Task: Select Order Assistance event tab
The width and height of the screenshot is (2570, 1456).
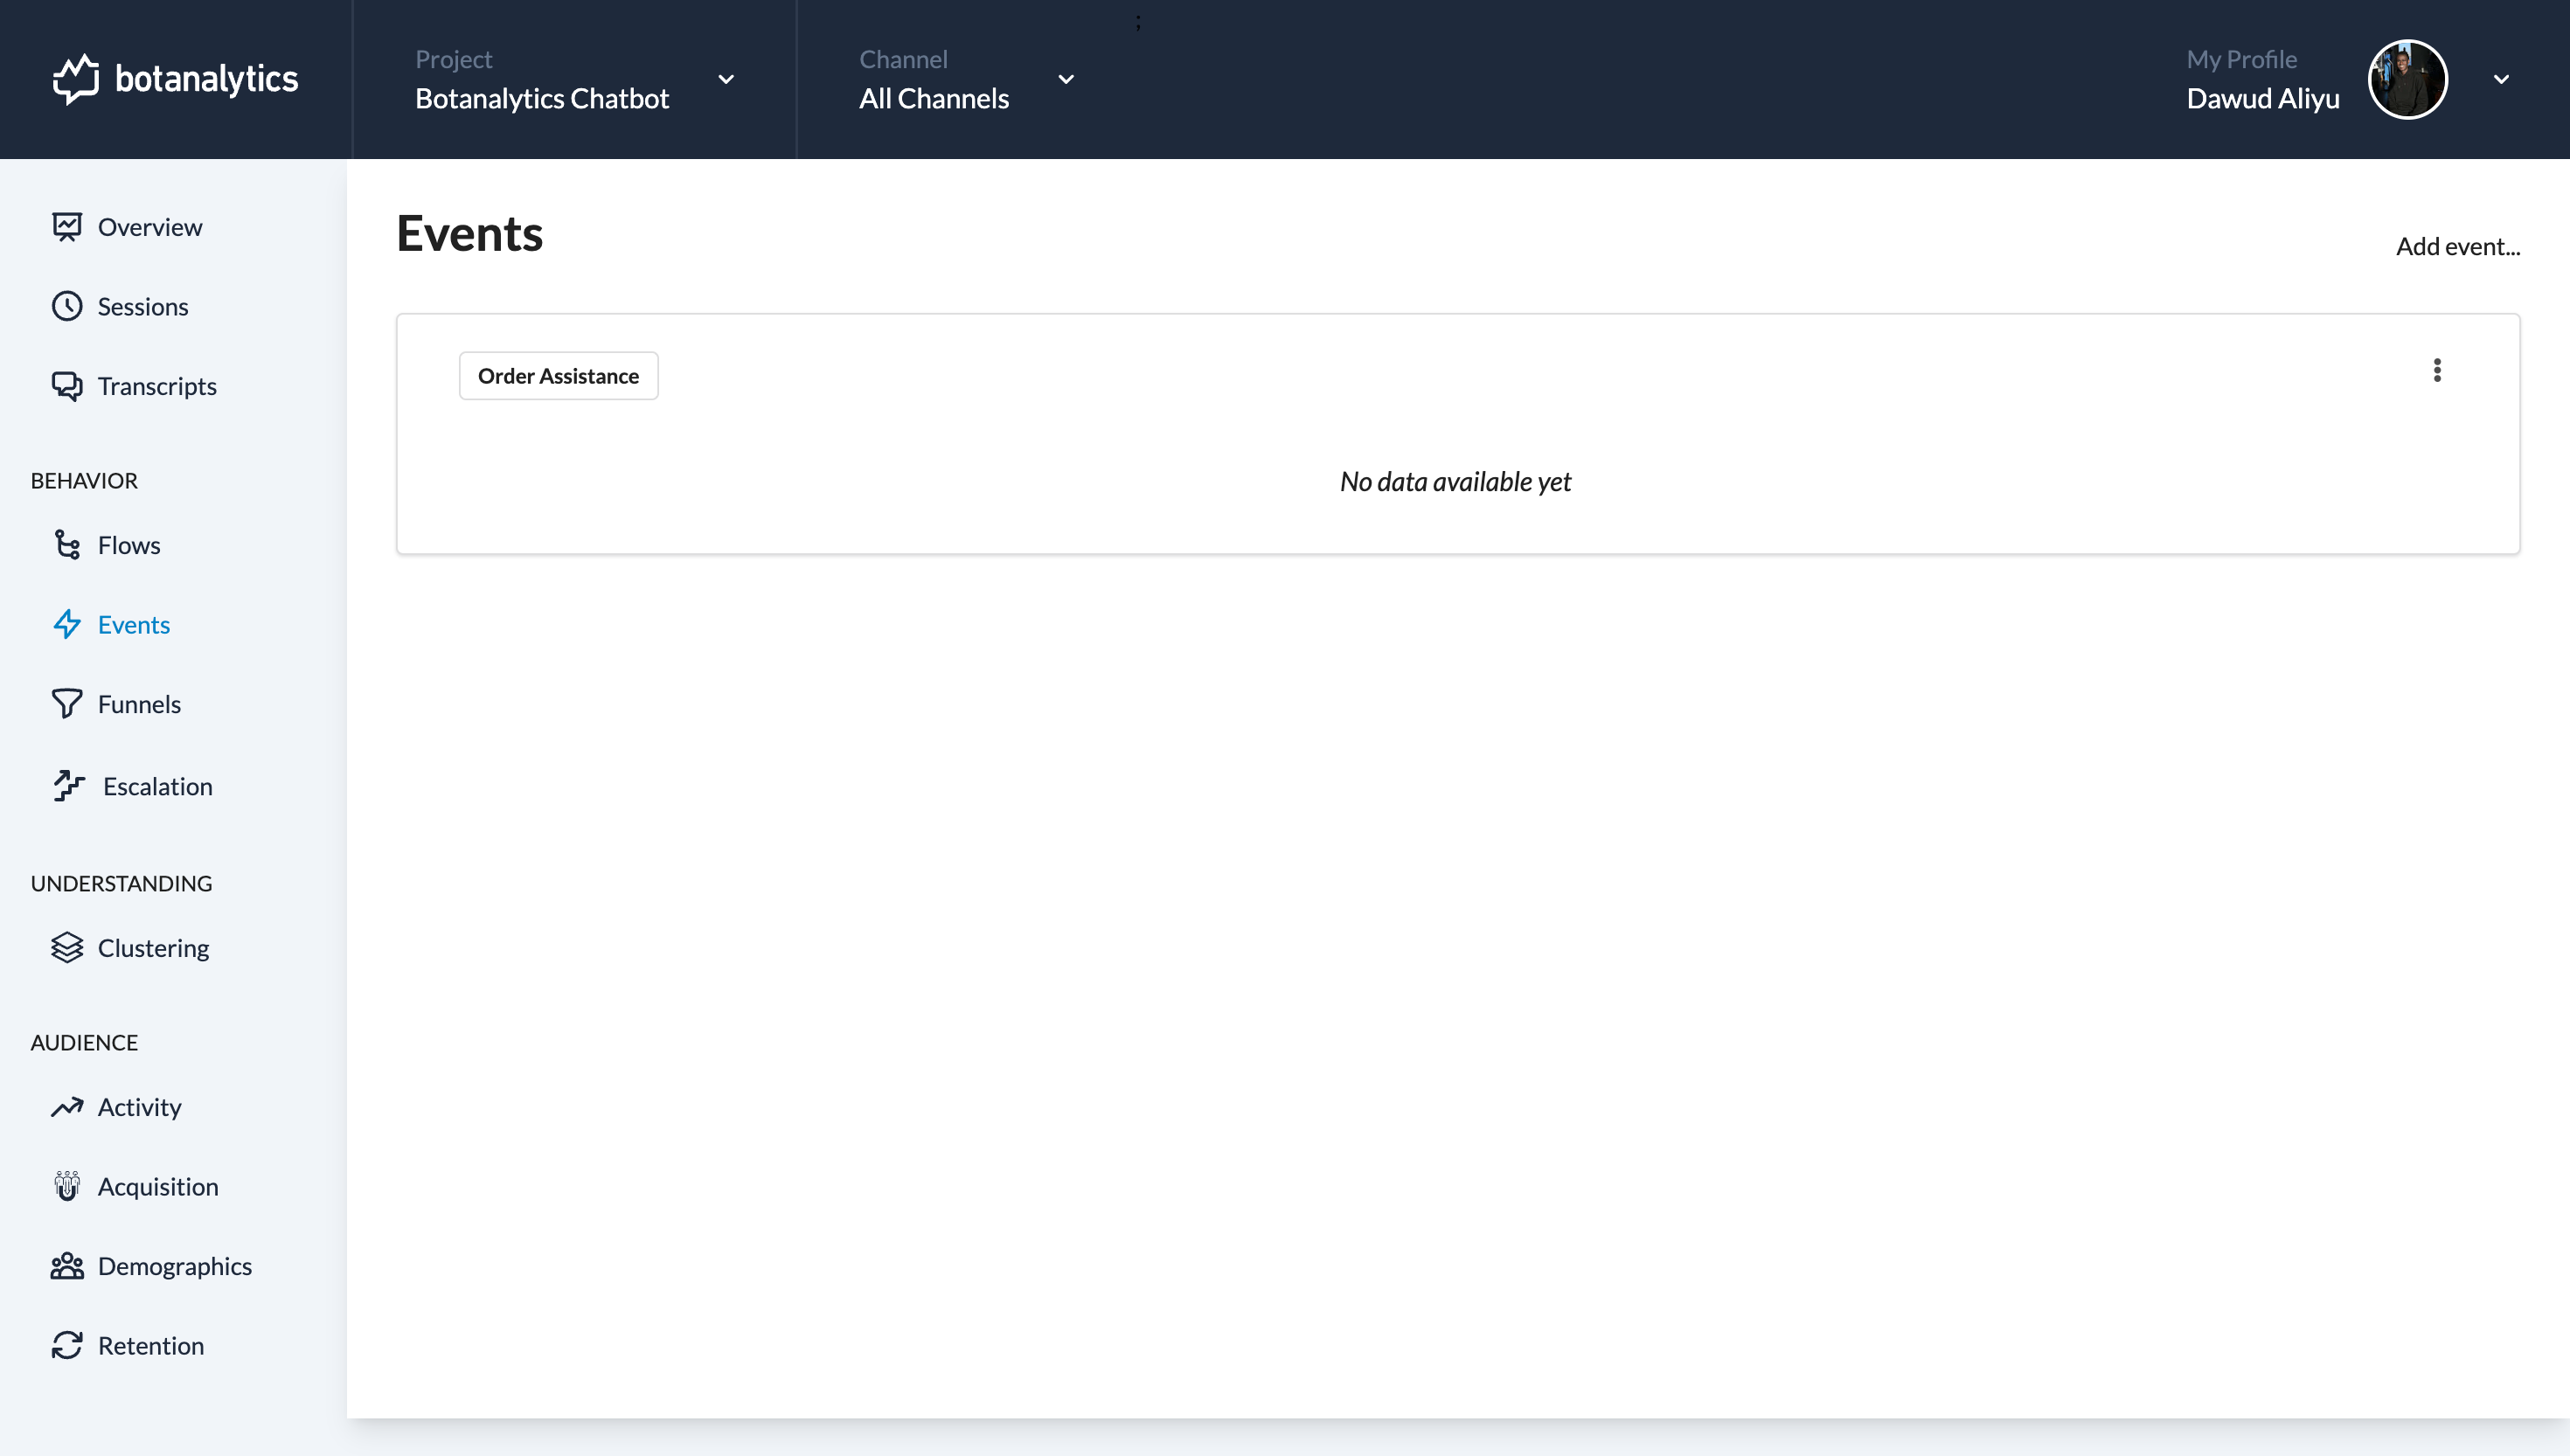Action: click(x=558, y=376)
